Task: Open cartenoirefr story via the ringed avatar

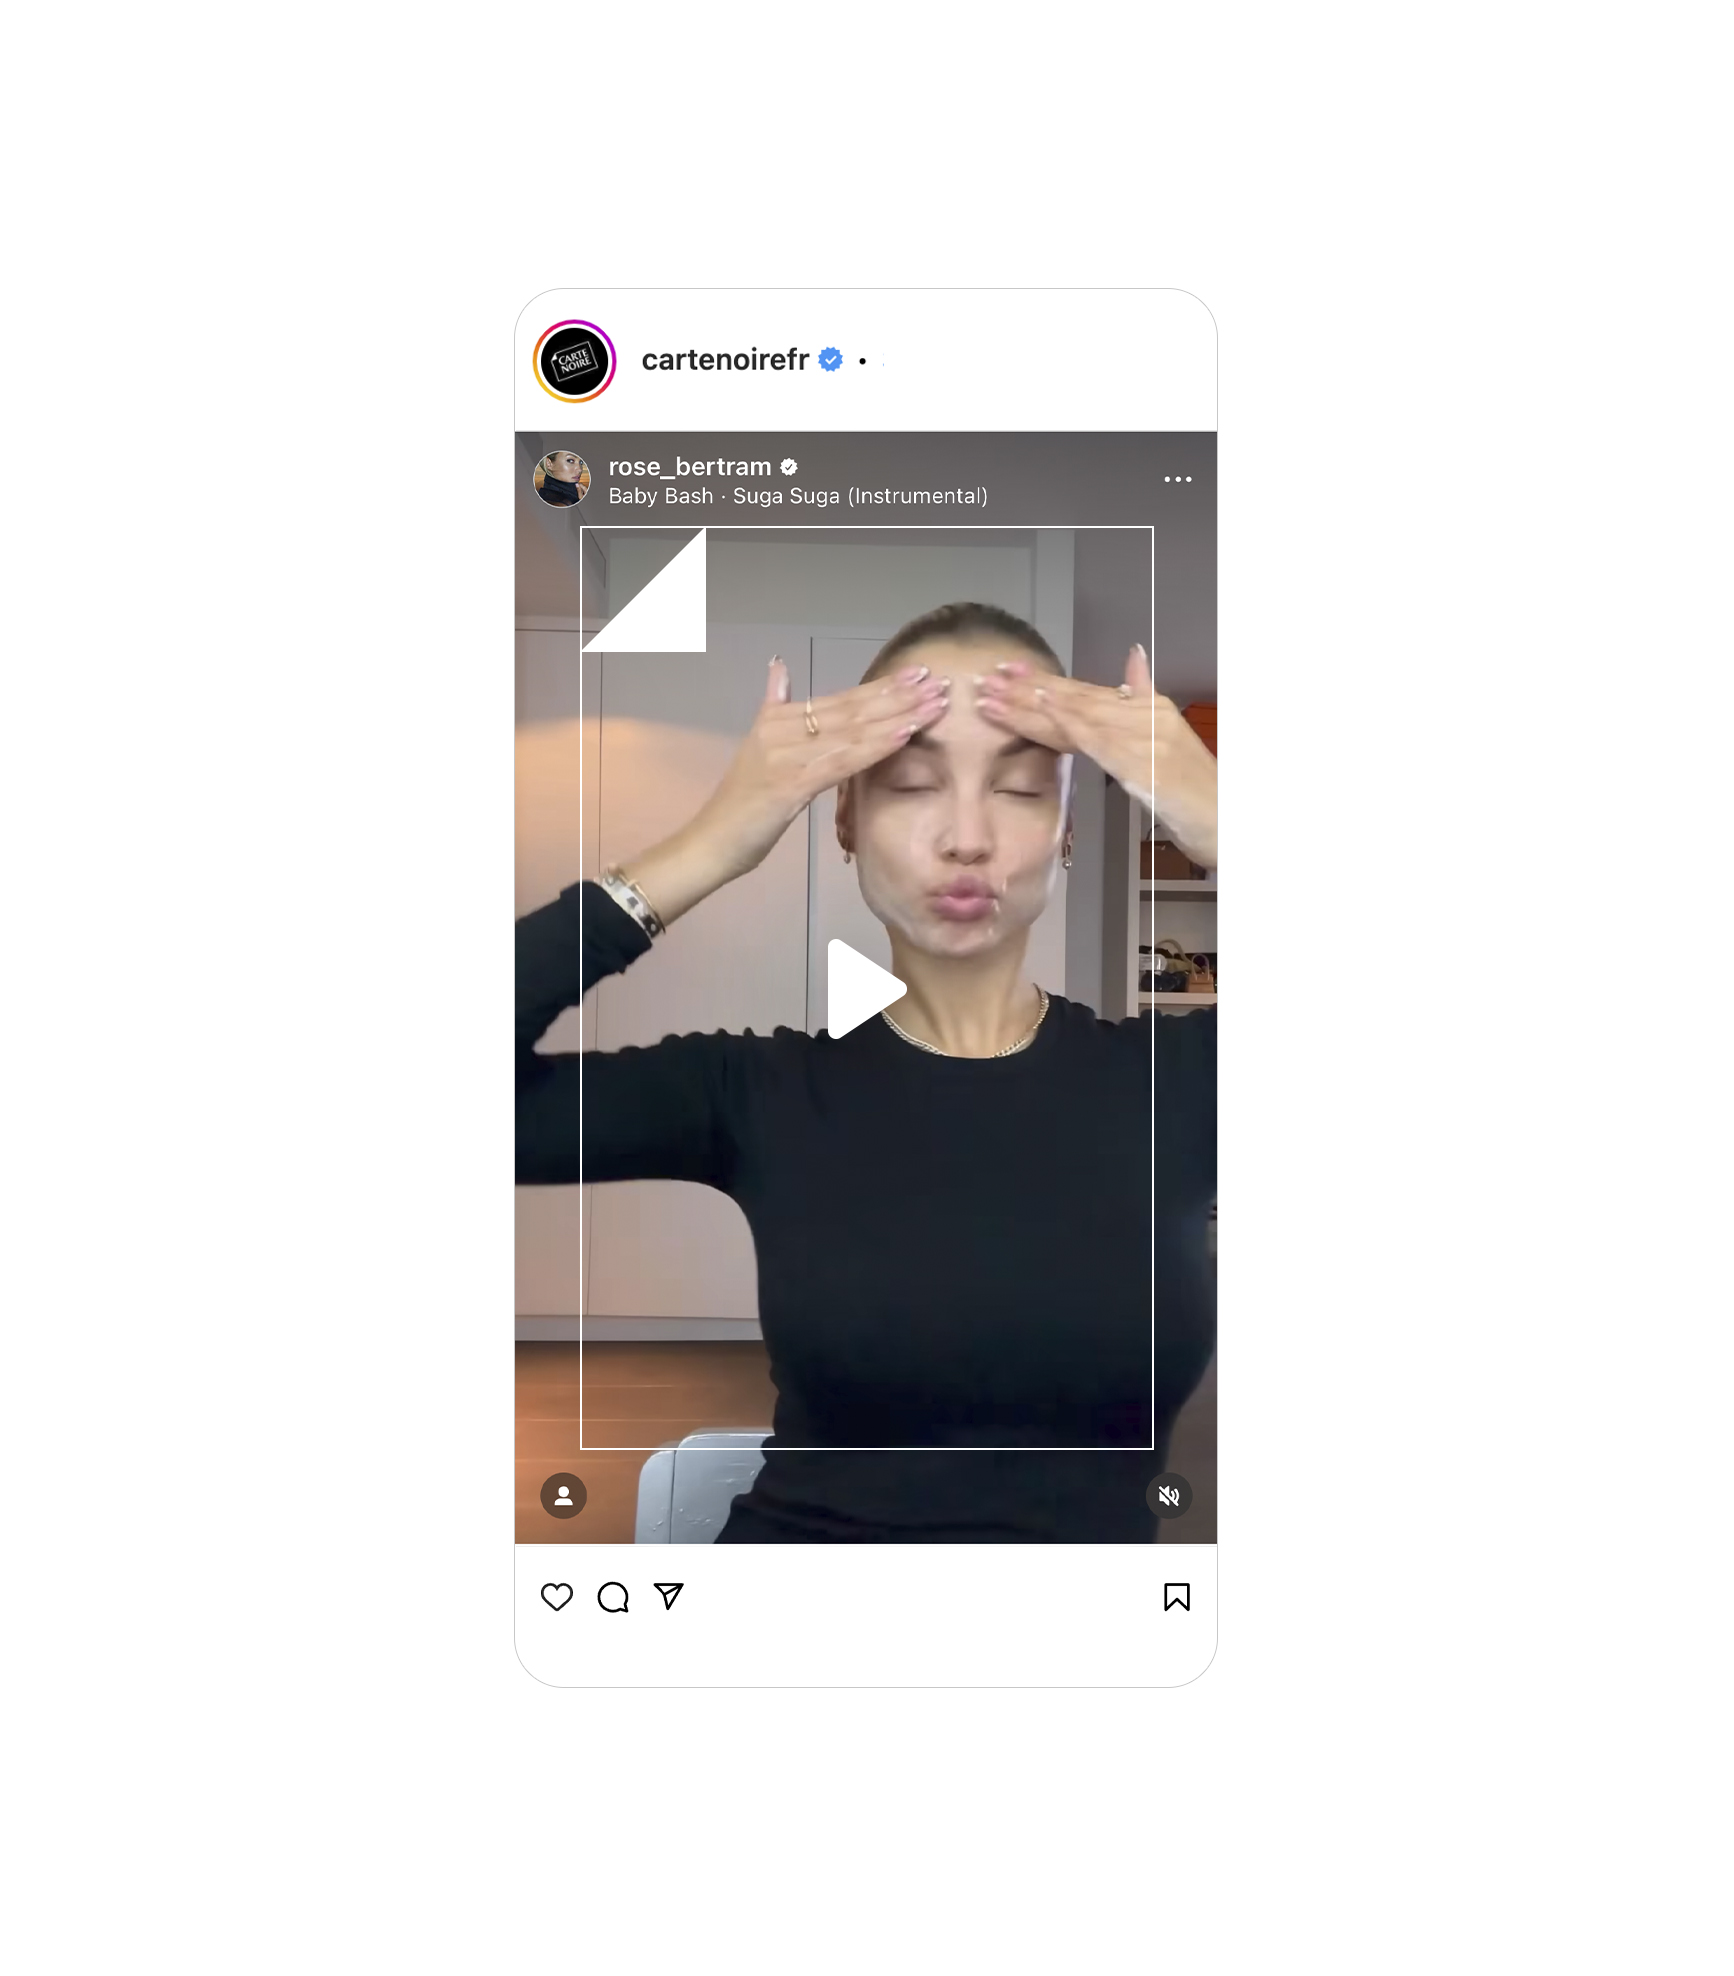Action: tap(574, 361)
